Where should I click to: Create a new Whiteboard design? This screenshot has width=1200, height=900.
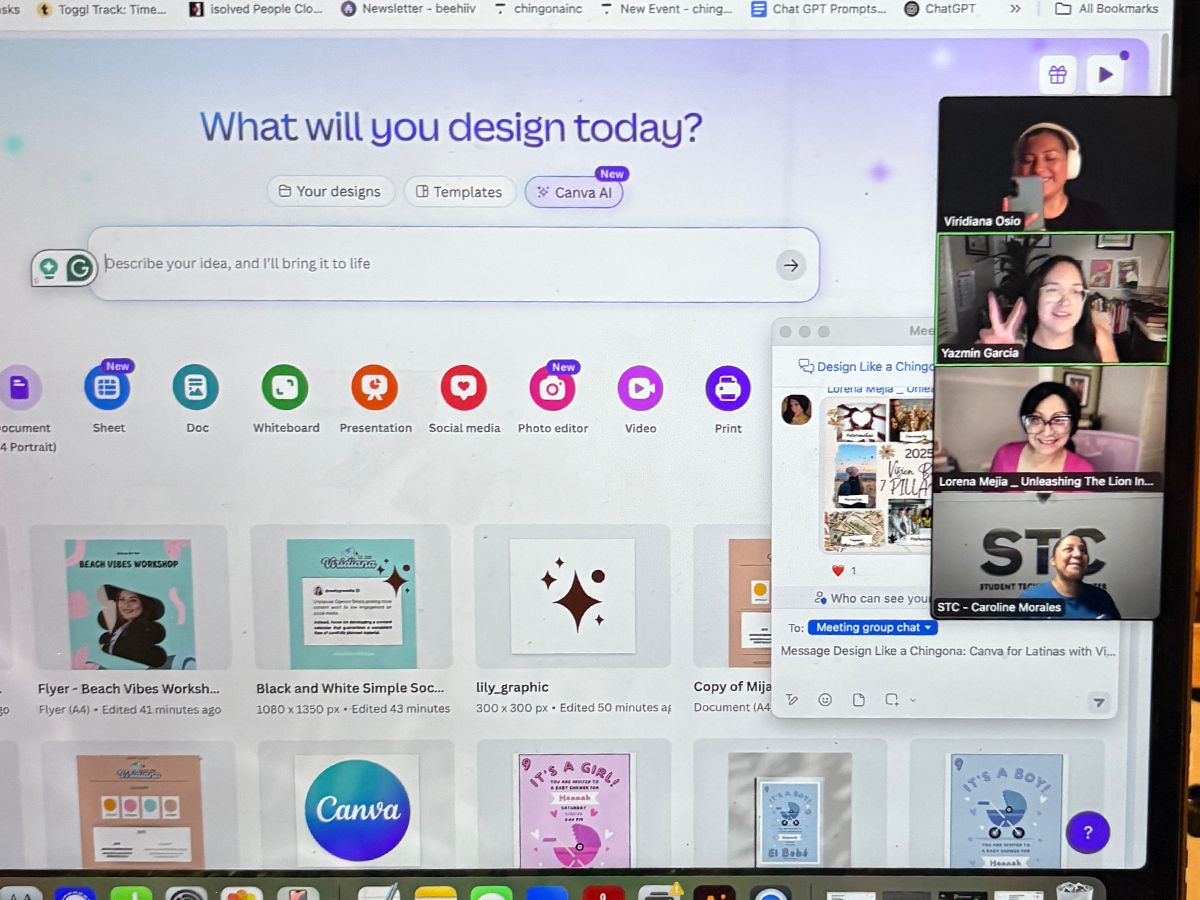pos(285,388)
